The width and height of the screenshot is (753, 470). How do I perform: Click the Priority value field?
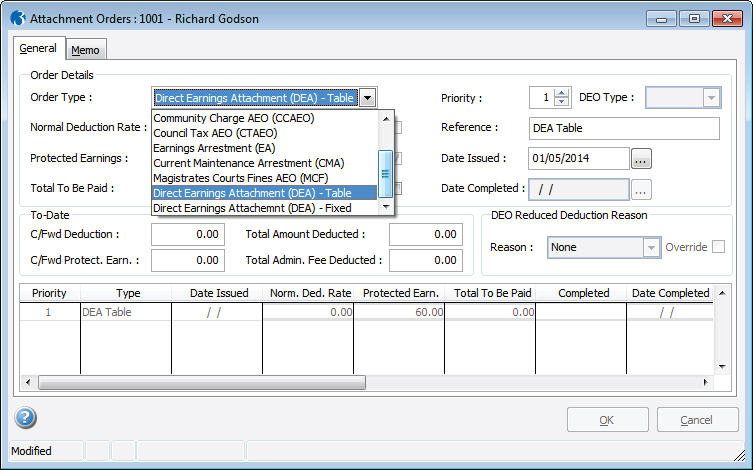pyautogui.click(x=541, y=98)
